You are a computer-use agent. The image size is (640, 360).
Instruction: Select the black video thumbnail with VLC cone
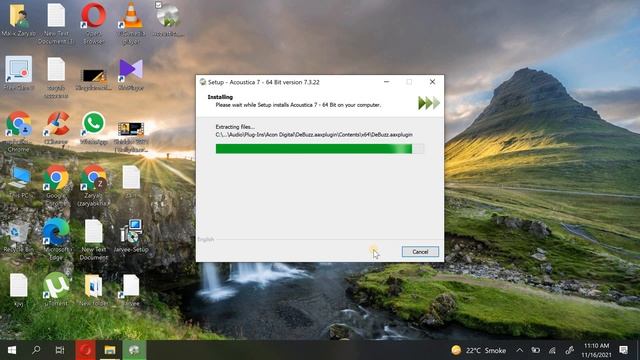(x=93, y=78)
